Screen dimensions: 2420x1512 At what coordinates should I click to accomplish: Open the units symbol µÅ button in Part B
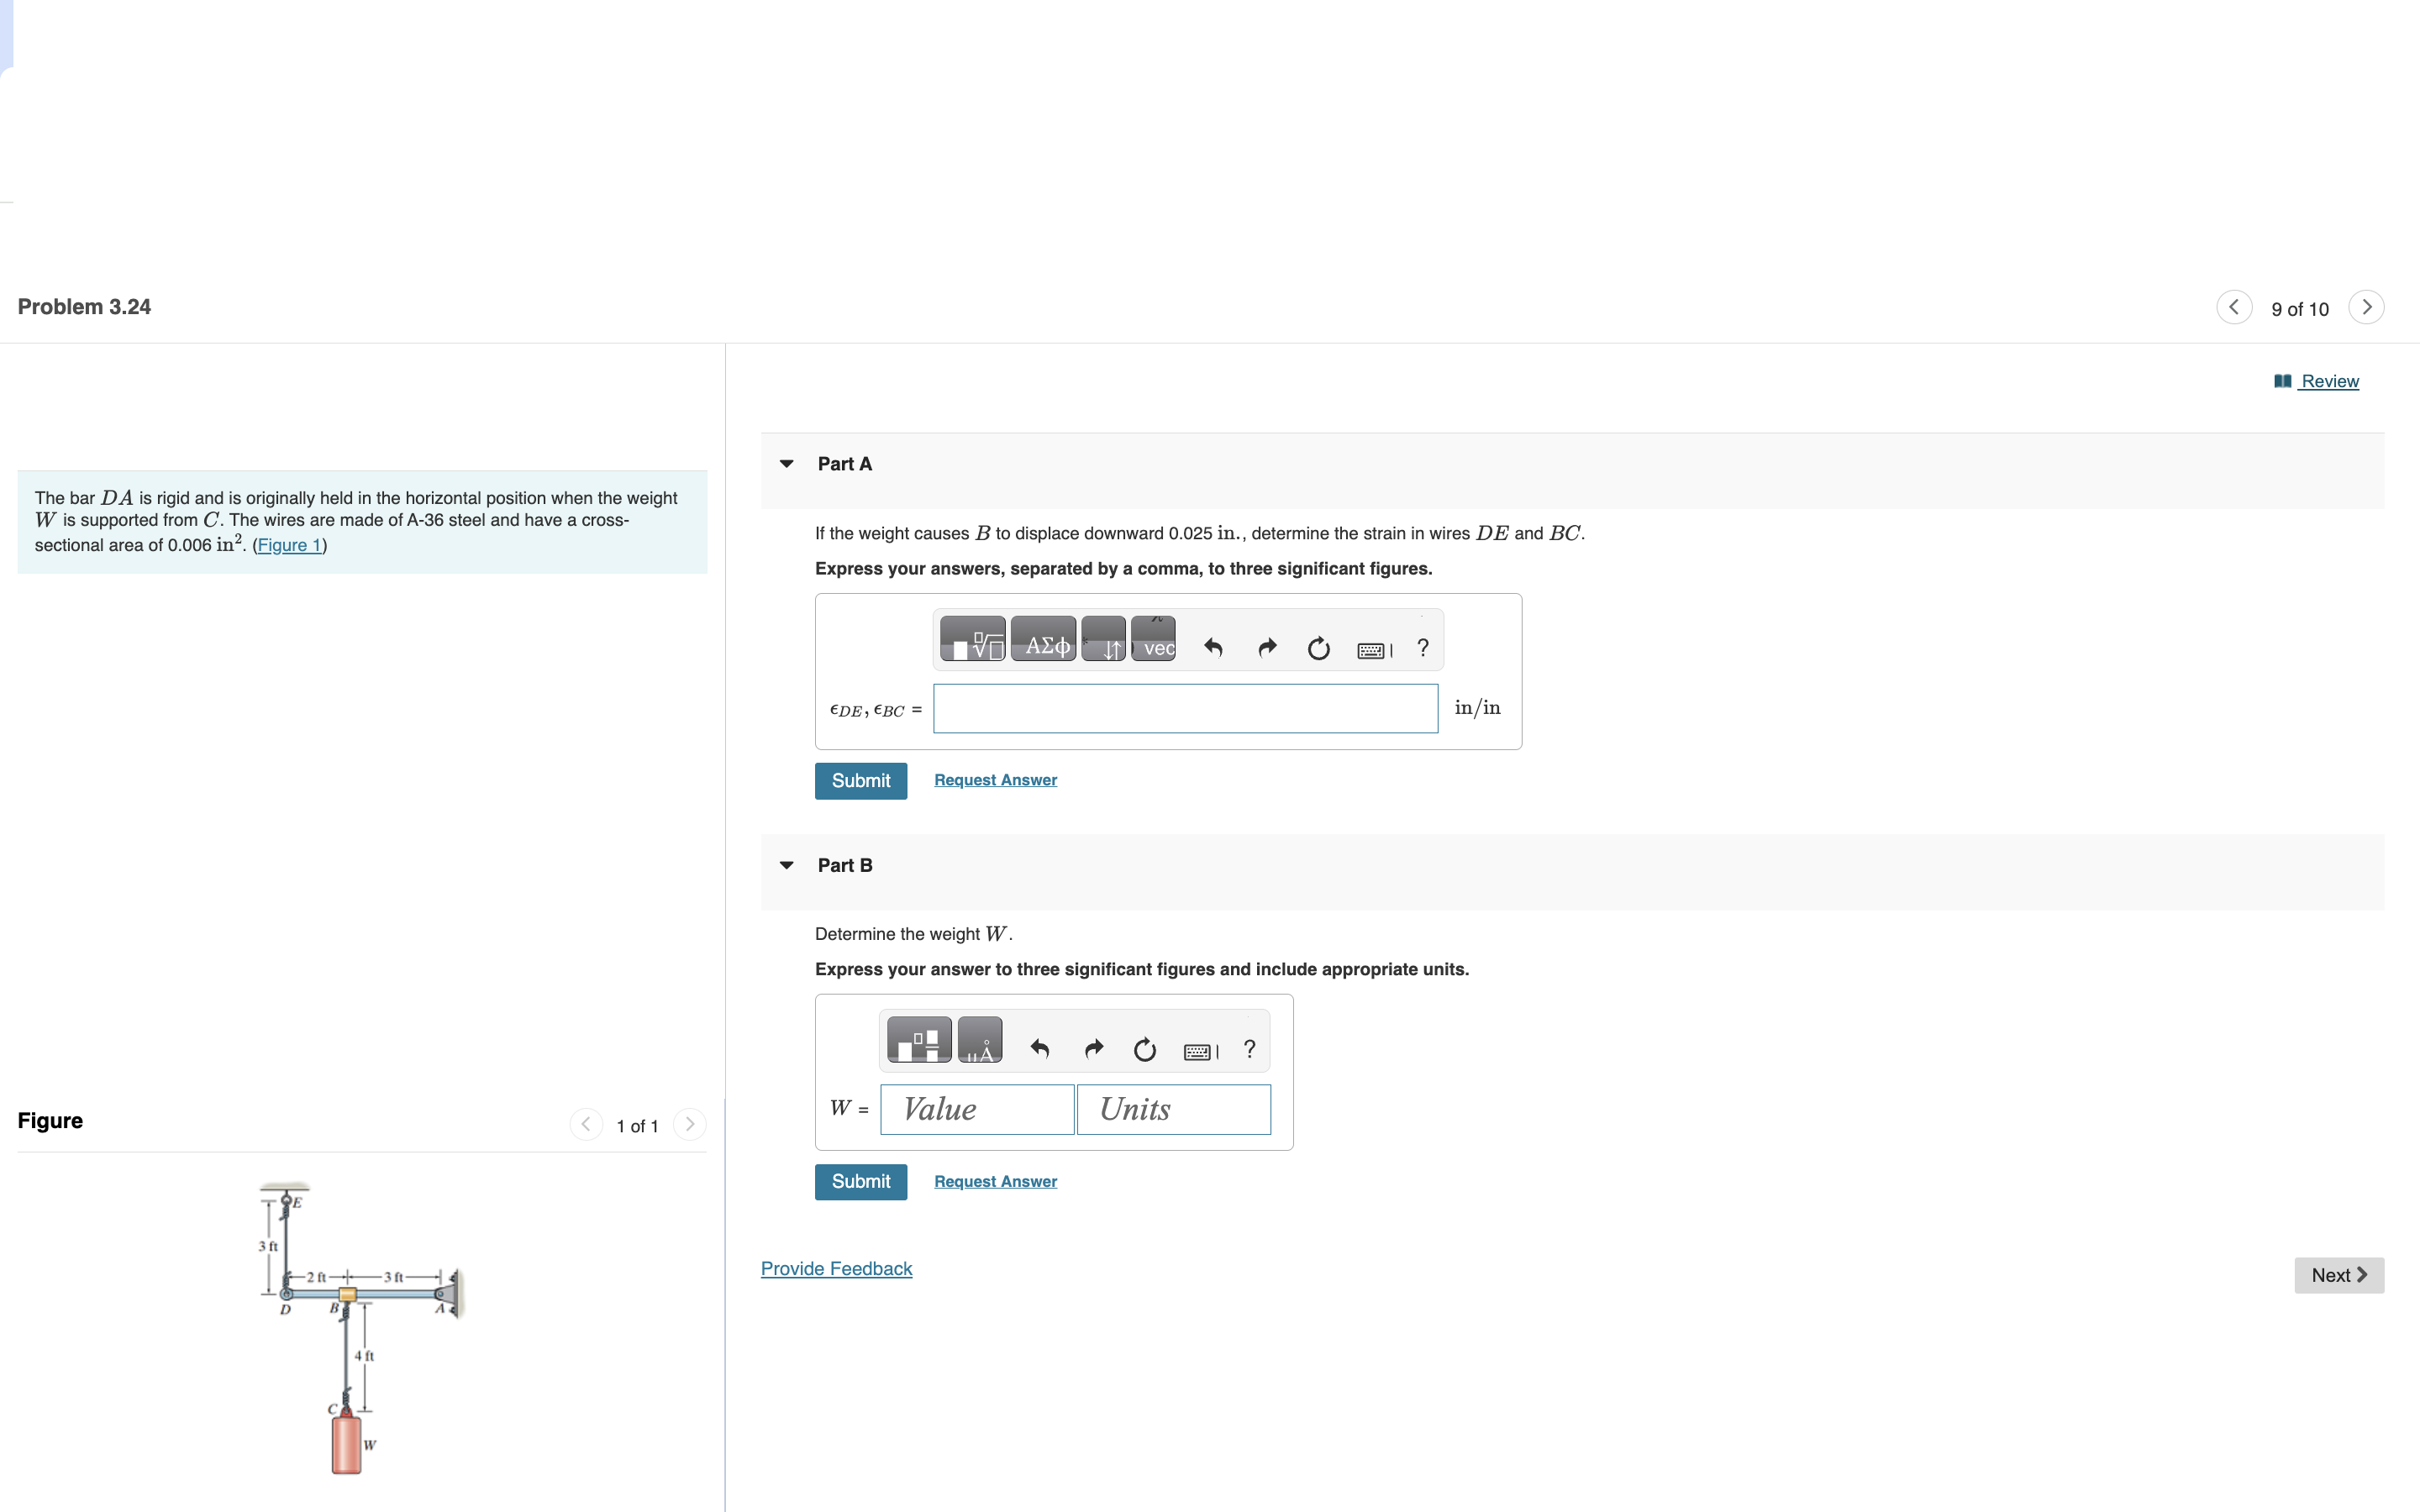tap(979, 1041)
